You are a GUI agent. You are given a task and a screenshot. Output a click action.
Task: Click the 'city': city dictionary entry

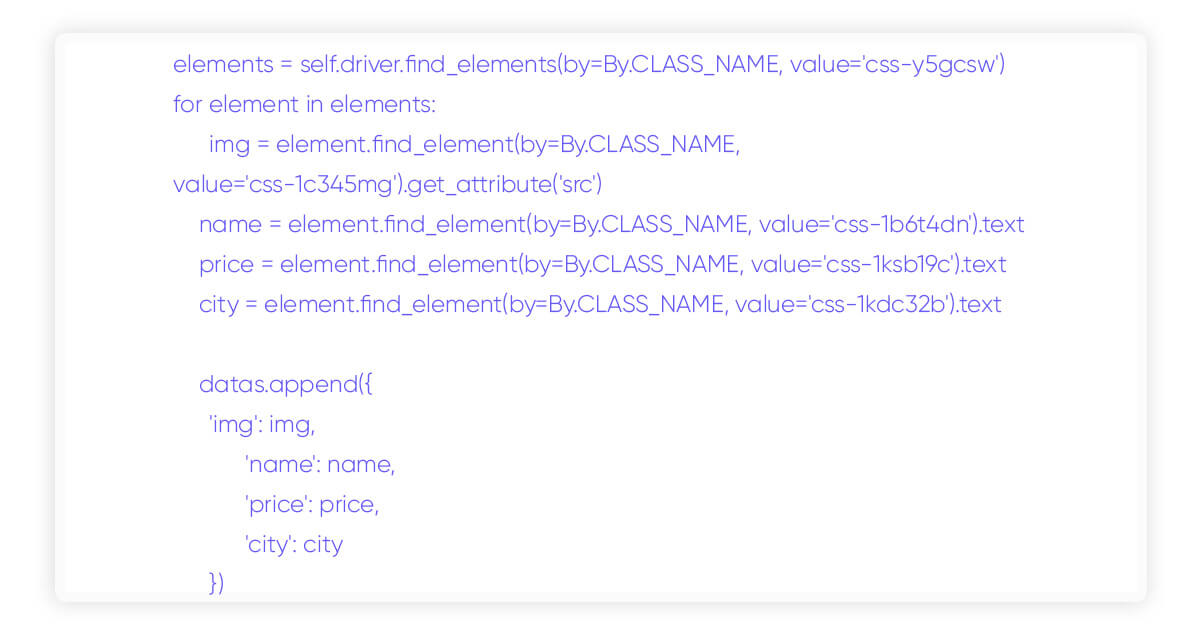(x=294, y=545)
